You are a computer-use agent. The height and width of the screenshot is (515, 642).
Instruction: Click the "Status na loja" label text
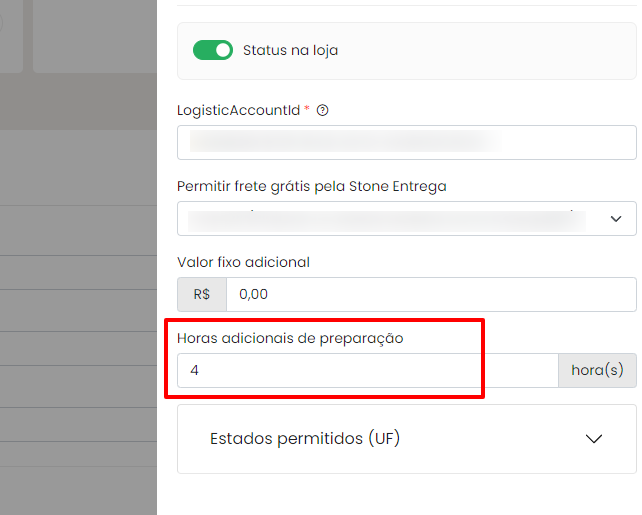290,50
